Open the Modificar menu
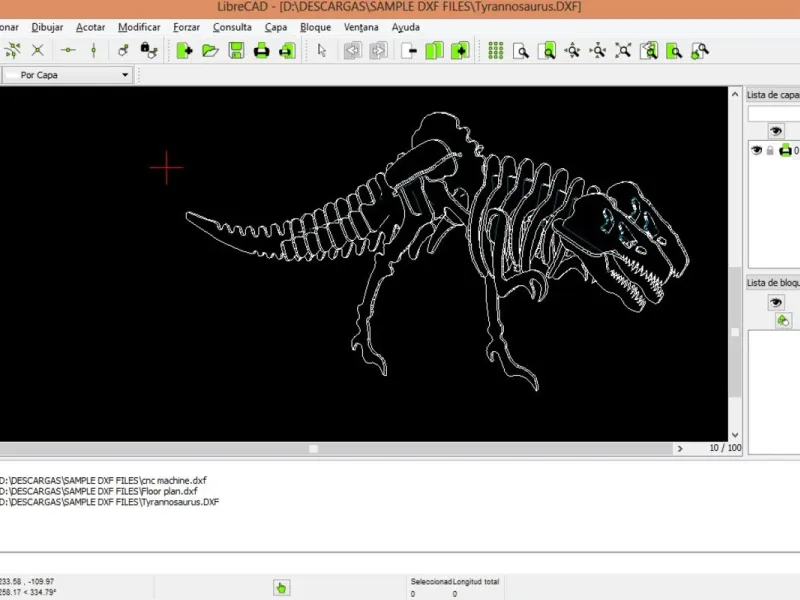Image resolution: width=800 pixels, height=600 pixels. pos(139,27)
